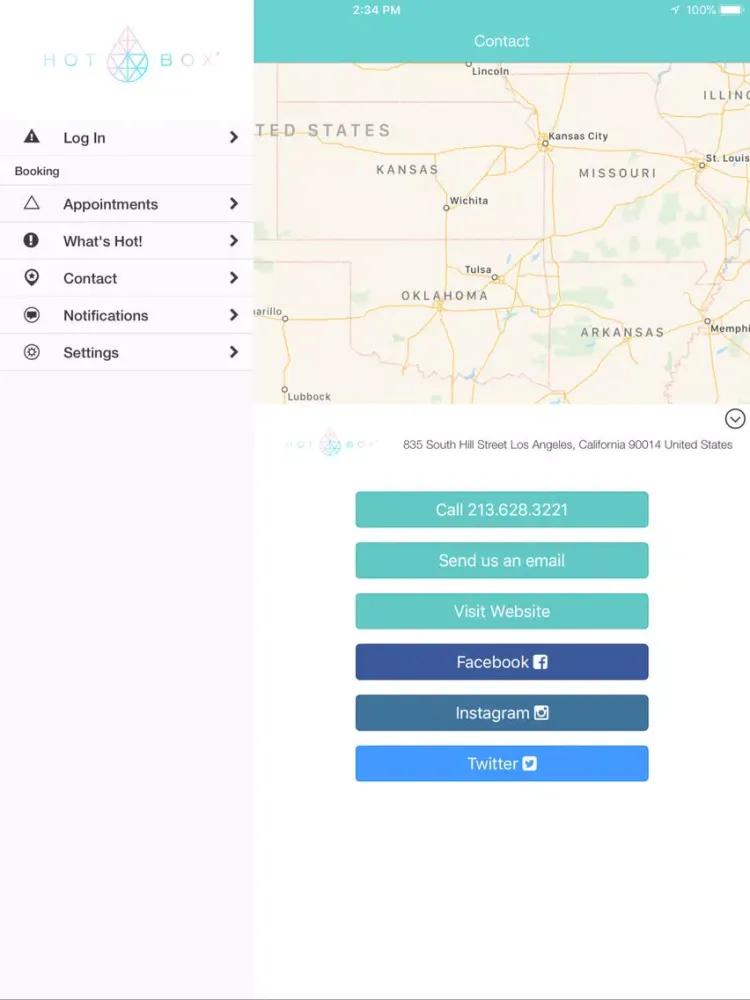
Task: Select Contact menu item
Action: pos(126,277)
